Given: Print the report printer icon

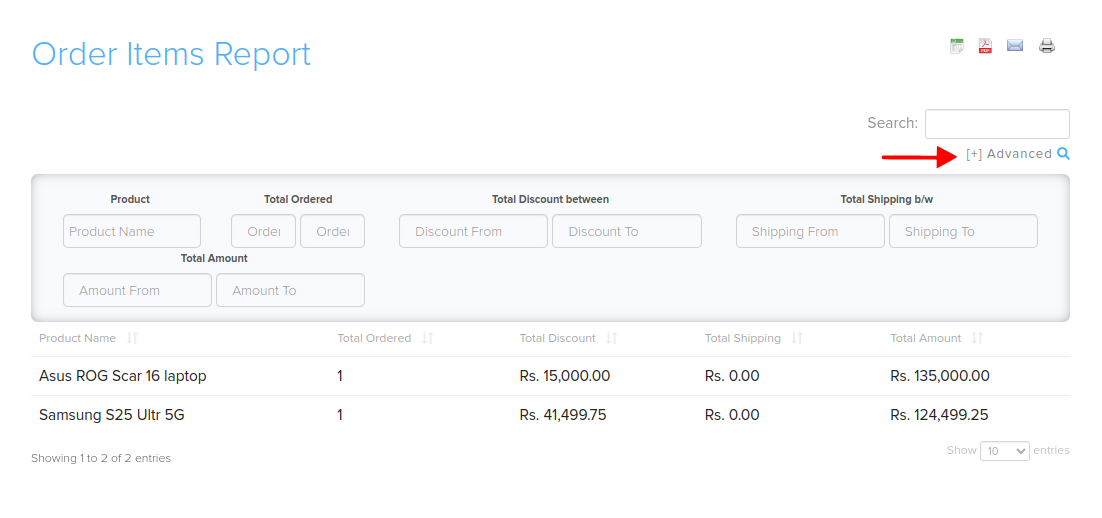Looking at the screenshot, I should tap(1047, 46).
